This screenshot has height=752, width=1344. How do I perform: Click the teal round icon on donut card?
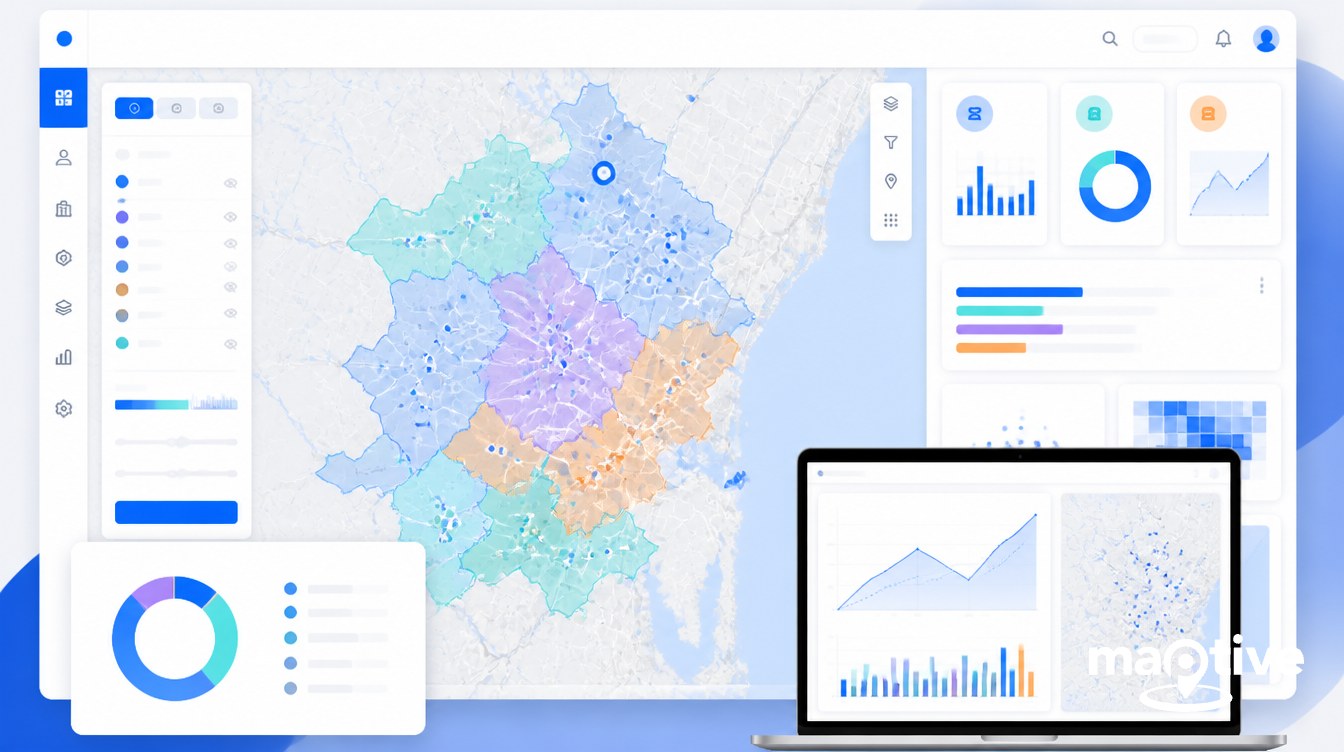pos(1094,114)
